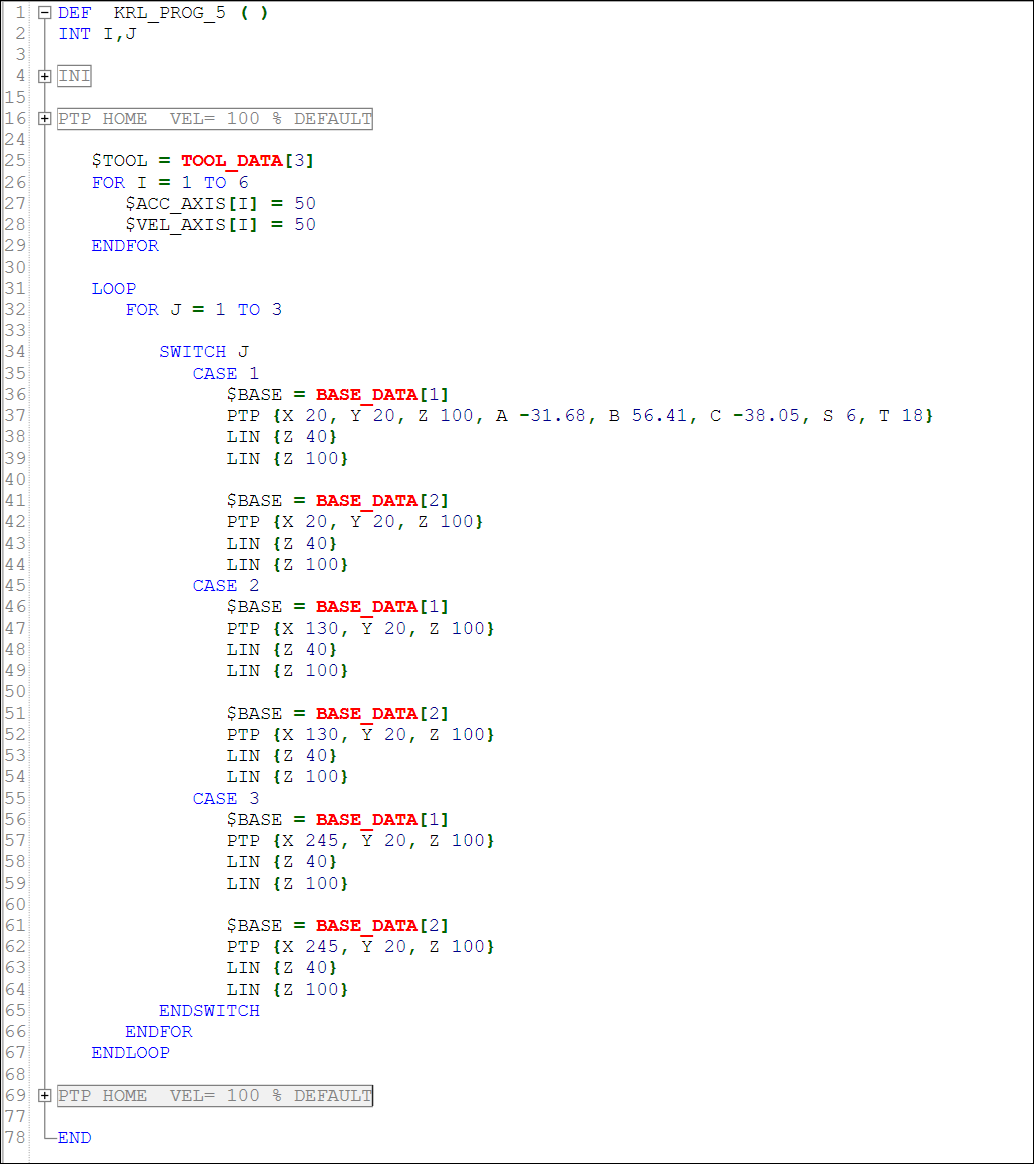Viewport: 1034px width, 1164px height.
Task: Click $BASE = BASE_DATA[2] on line 41
Action: click(338, 501)
